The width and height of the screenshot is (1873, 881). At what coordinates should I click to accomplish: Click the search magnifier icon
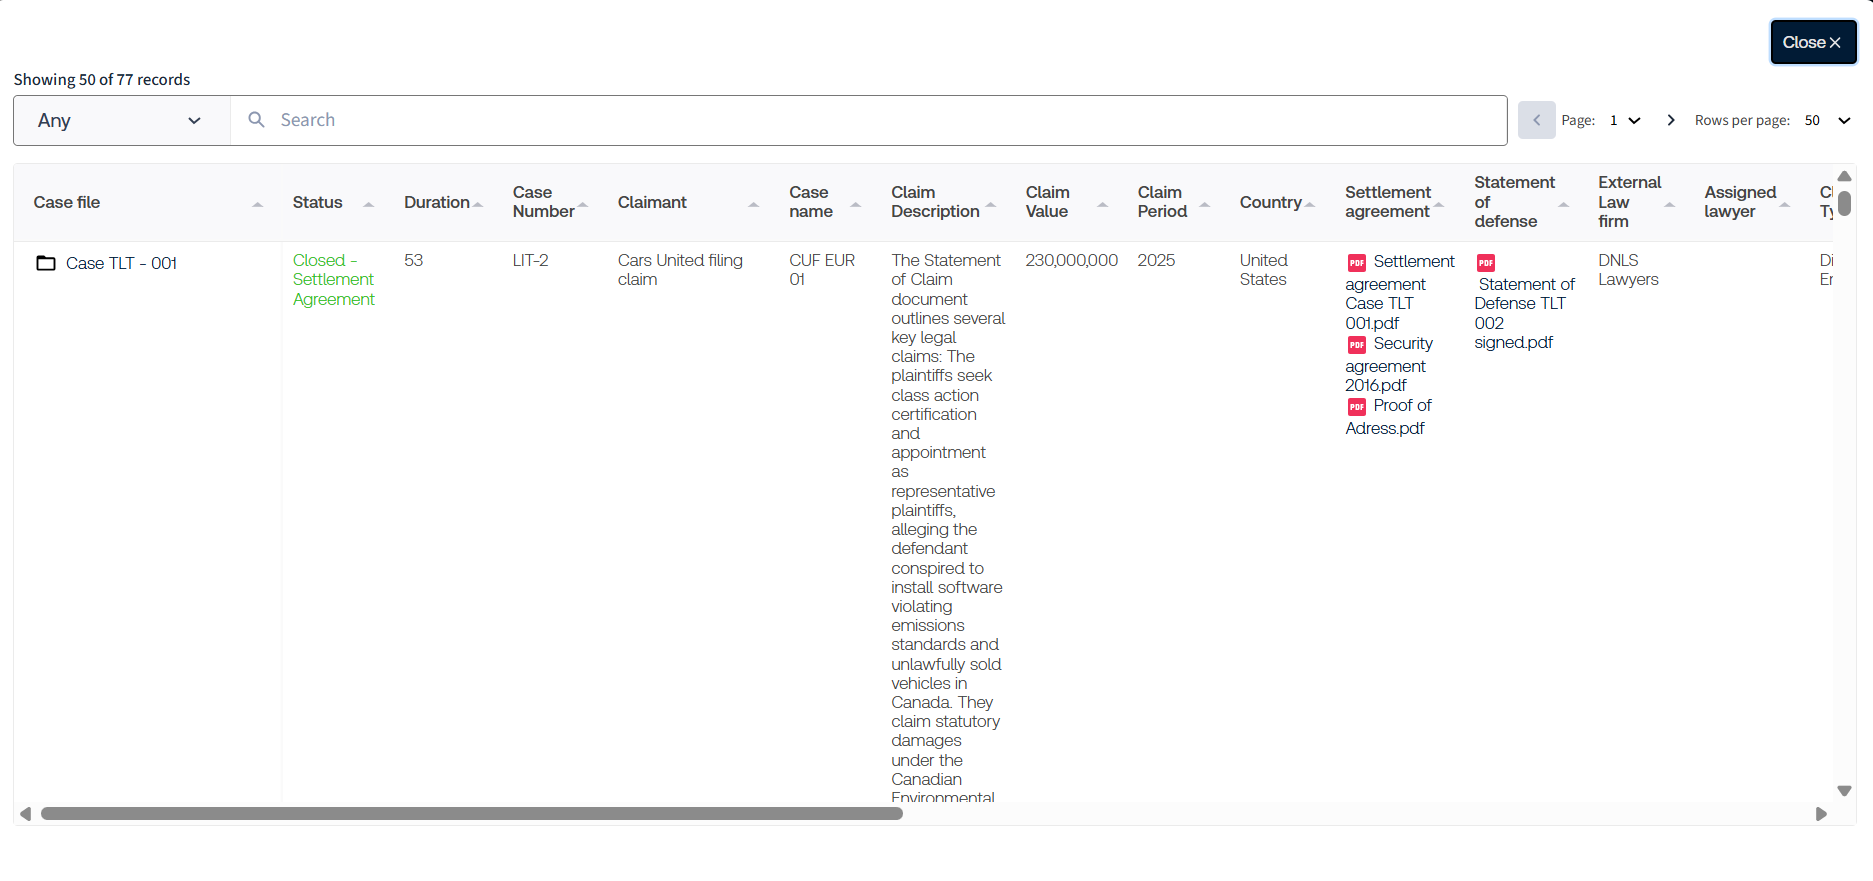[257, 120]
